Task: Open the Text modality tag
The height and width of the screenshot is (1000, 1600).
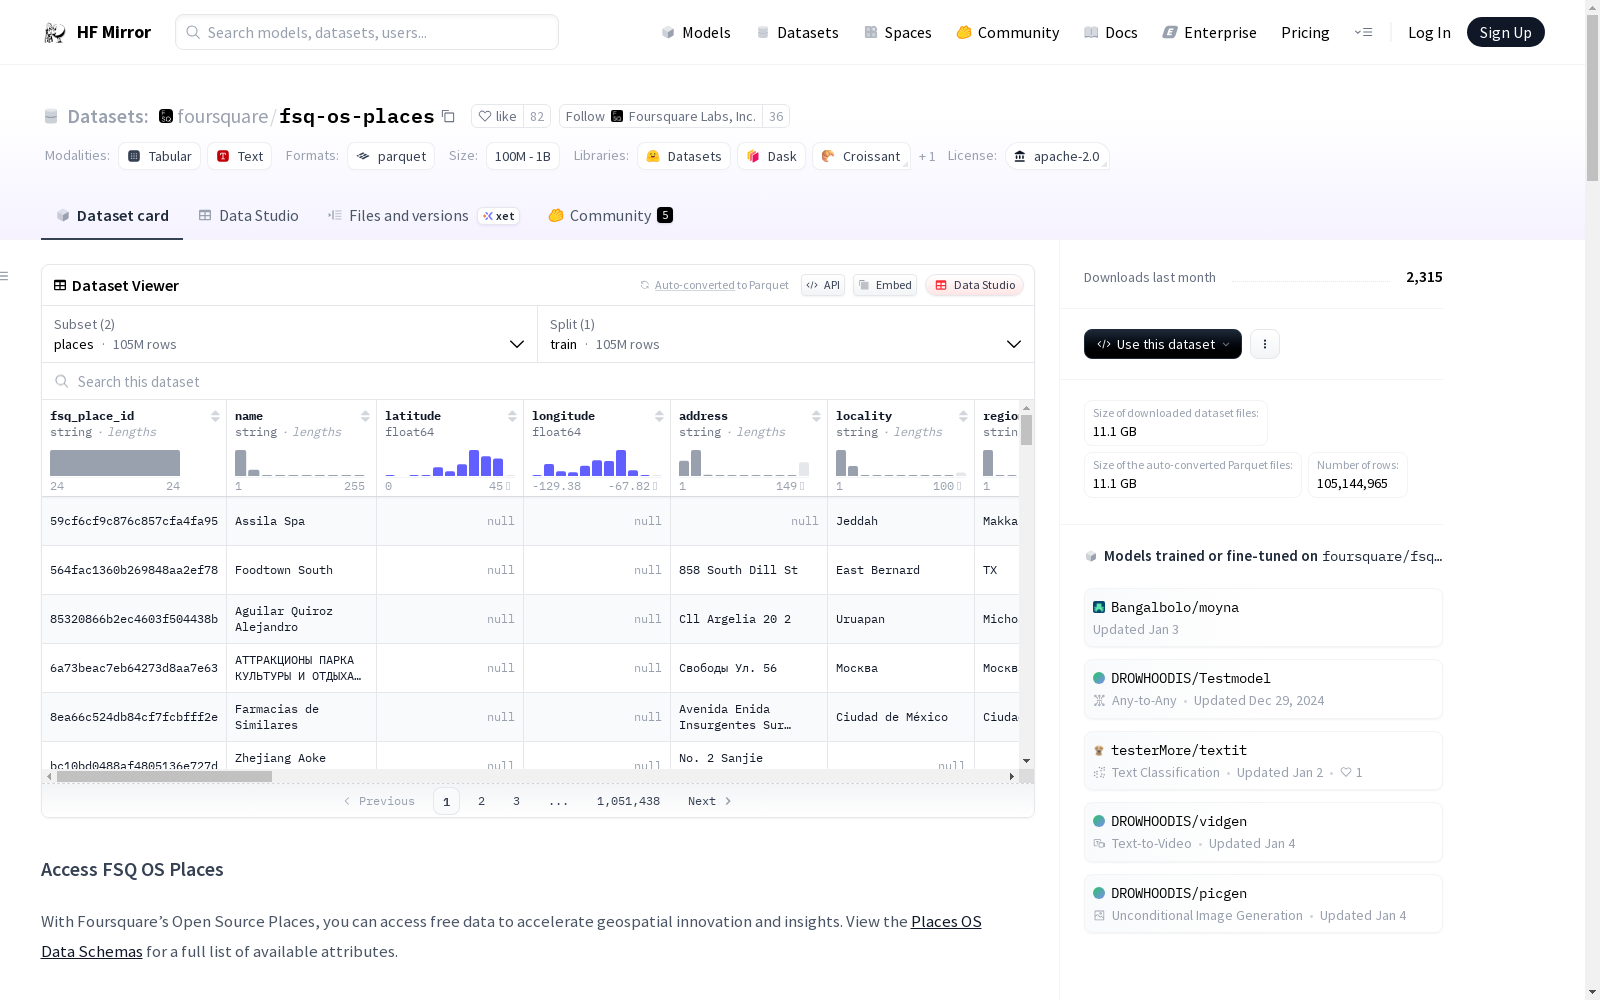Action: point(240,156)
